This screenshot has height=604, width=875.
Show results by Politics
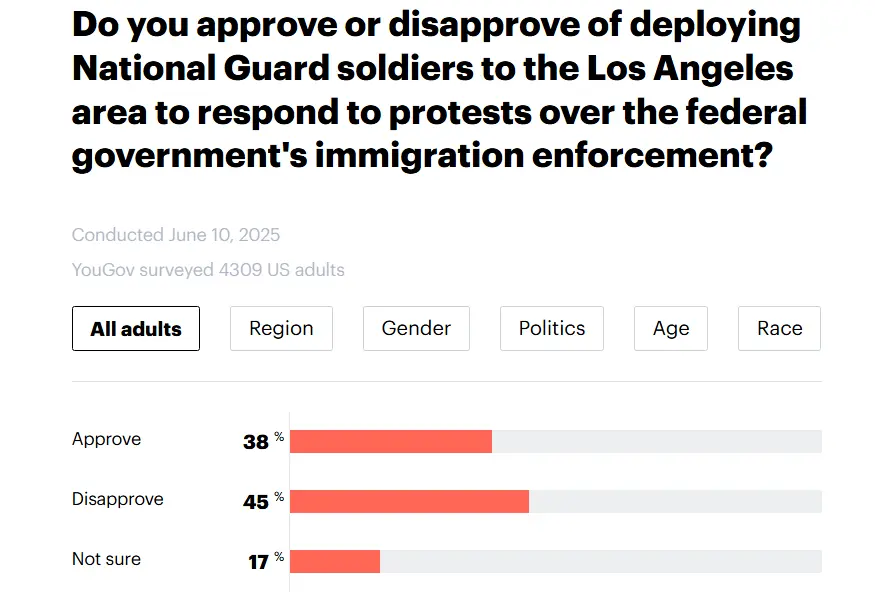tap(552, 329)
